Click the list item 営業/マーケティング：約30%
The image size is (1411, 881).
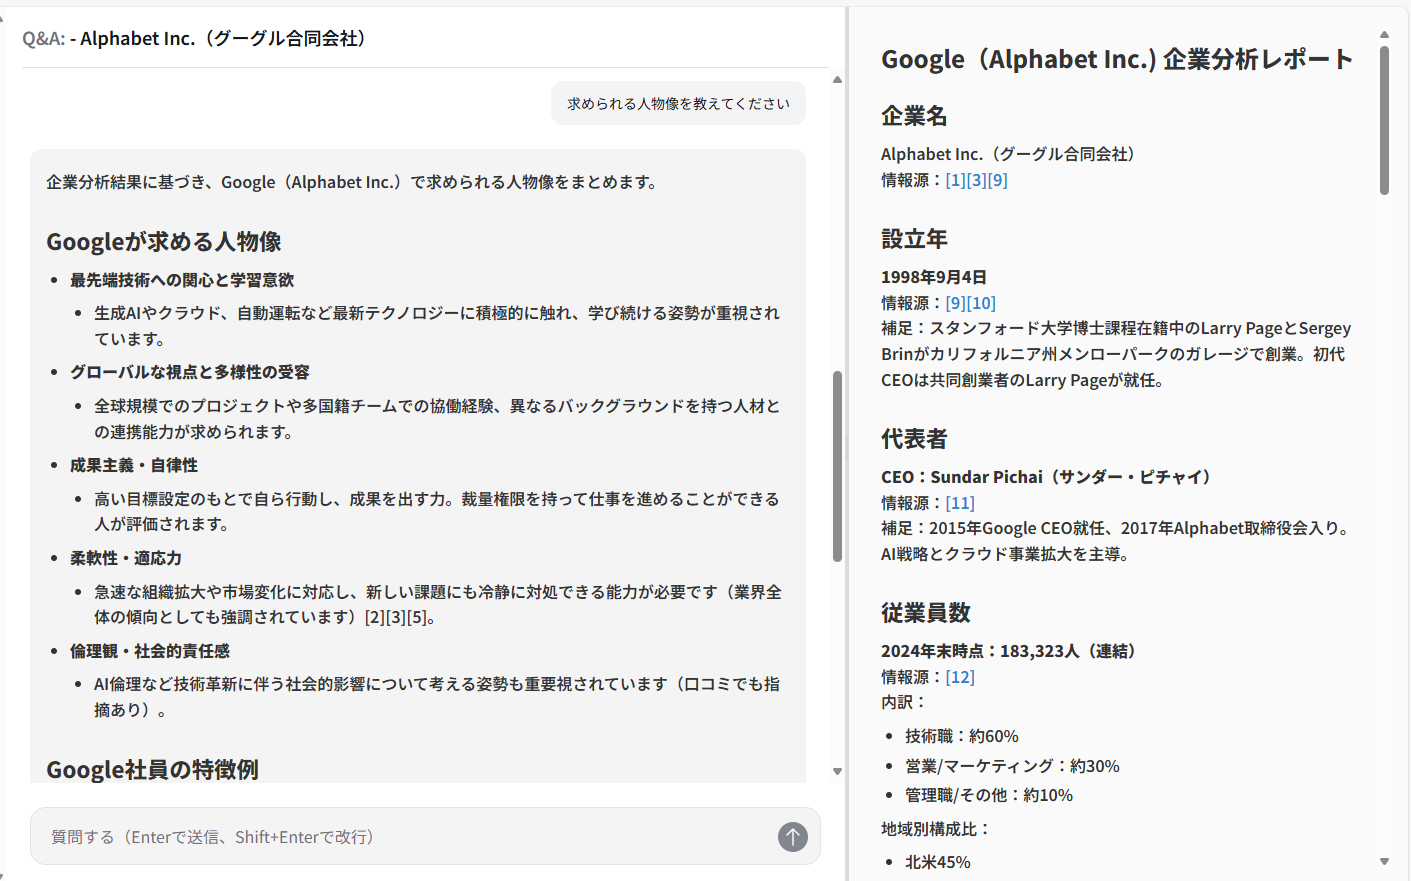pos(1012,766)
